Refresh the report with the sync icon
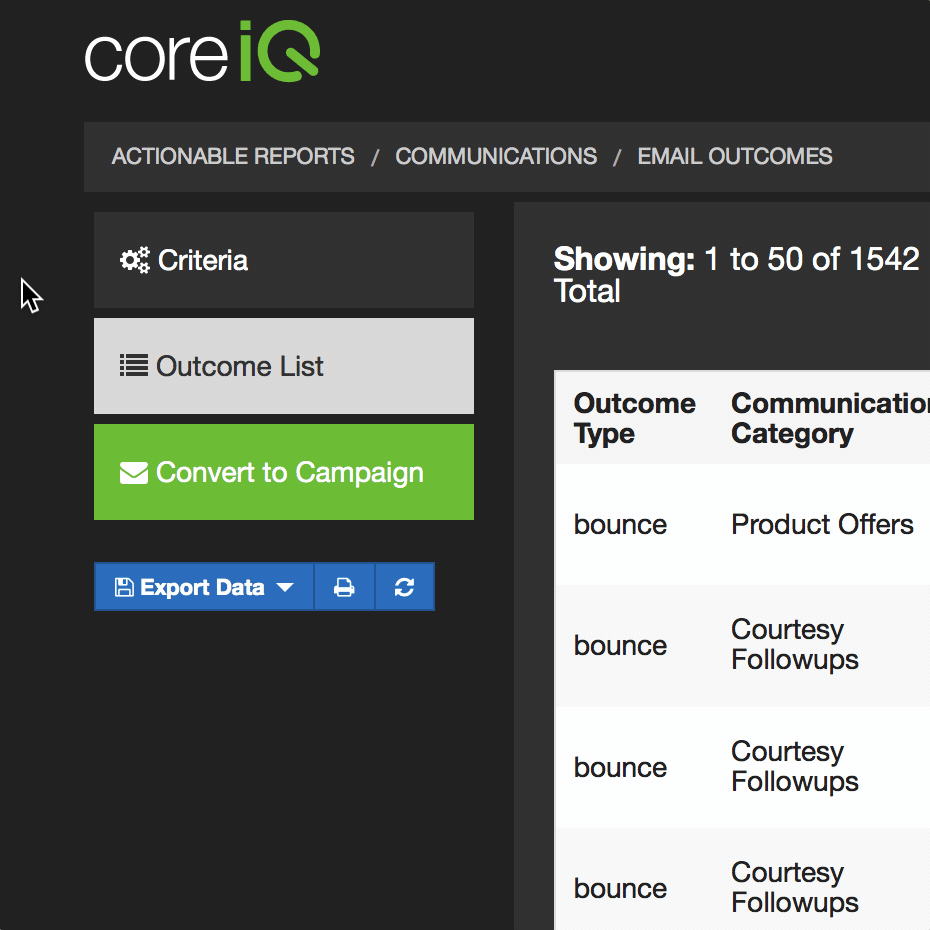Image resolution: width=930 pixels, height=930 pixels. [404, 587]
